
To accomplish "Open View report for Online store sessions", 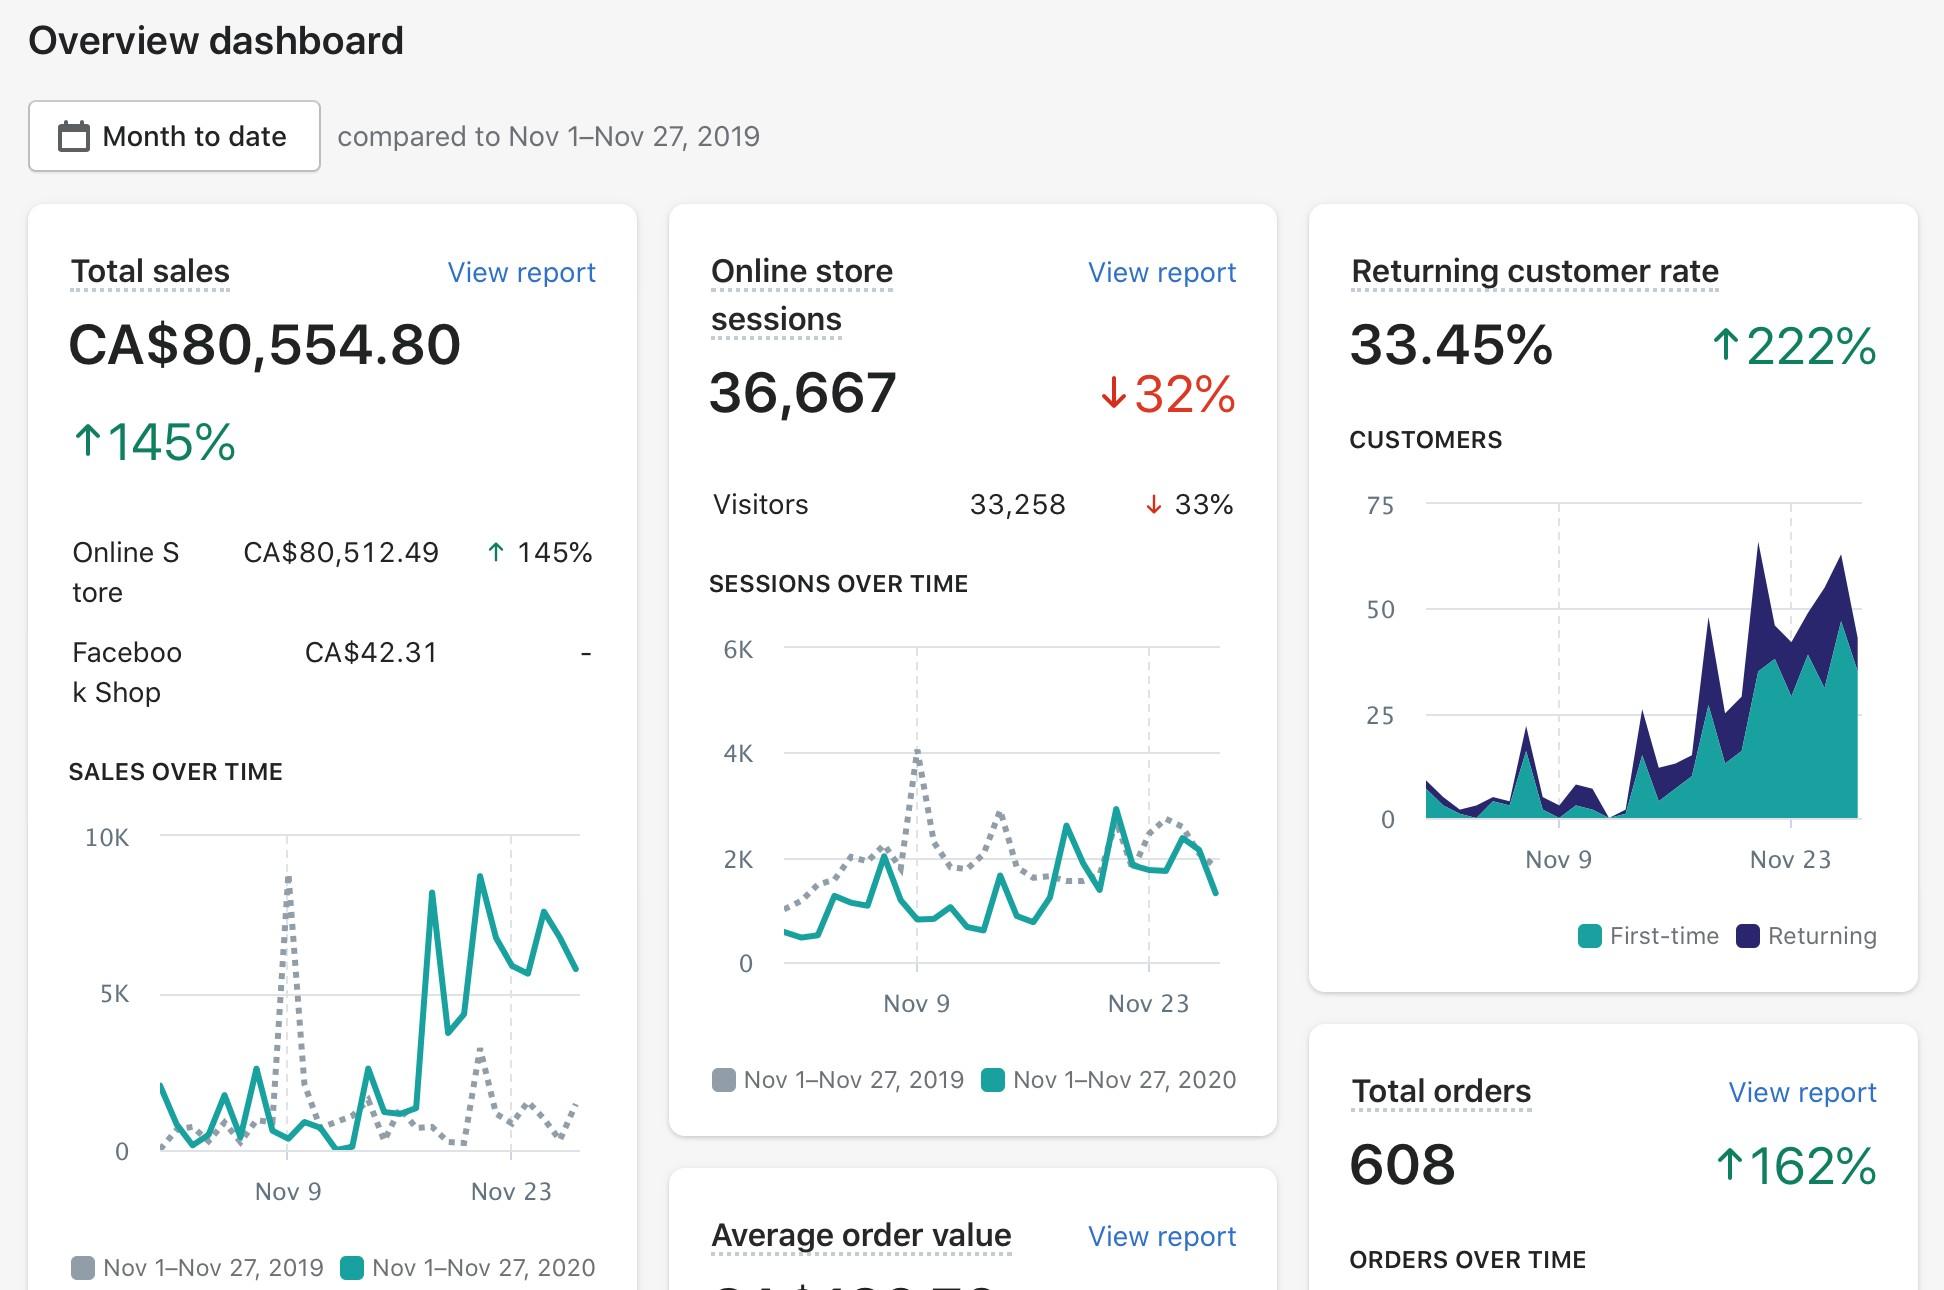I will pyautogui.click(x=1161, y=272).
